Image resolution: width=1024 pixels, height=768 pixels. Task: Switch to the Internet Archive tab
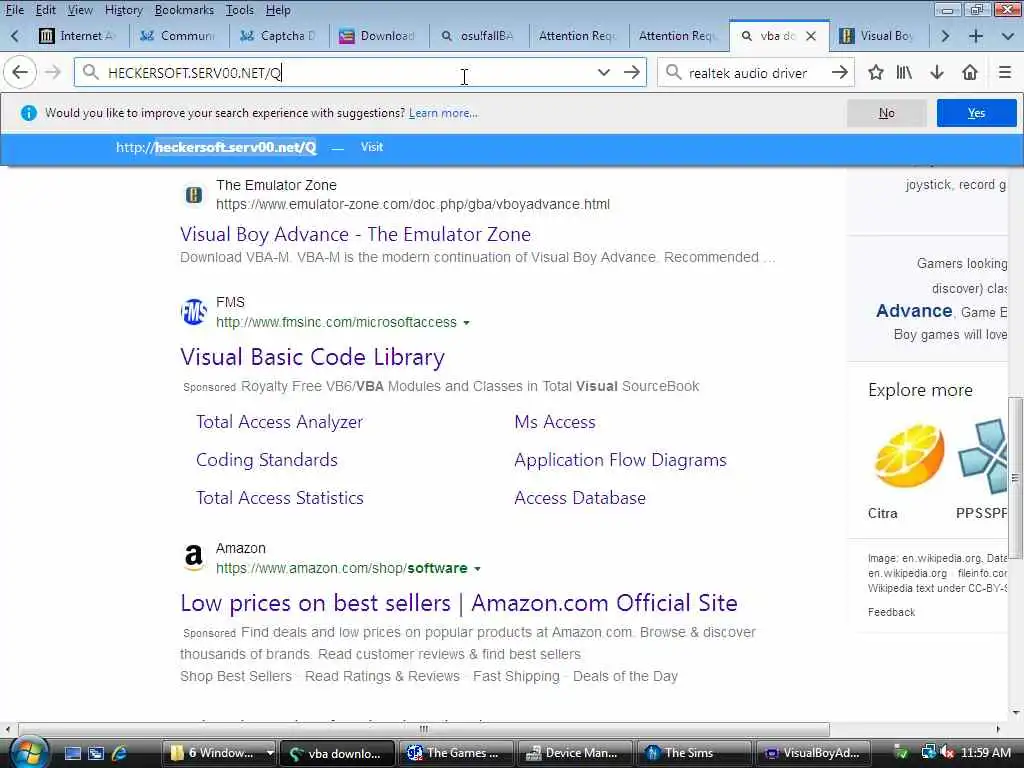pyautogui.click(x=78, y=36)
